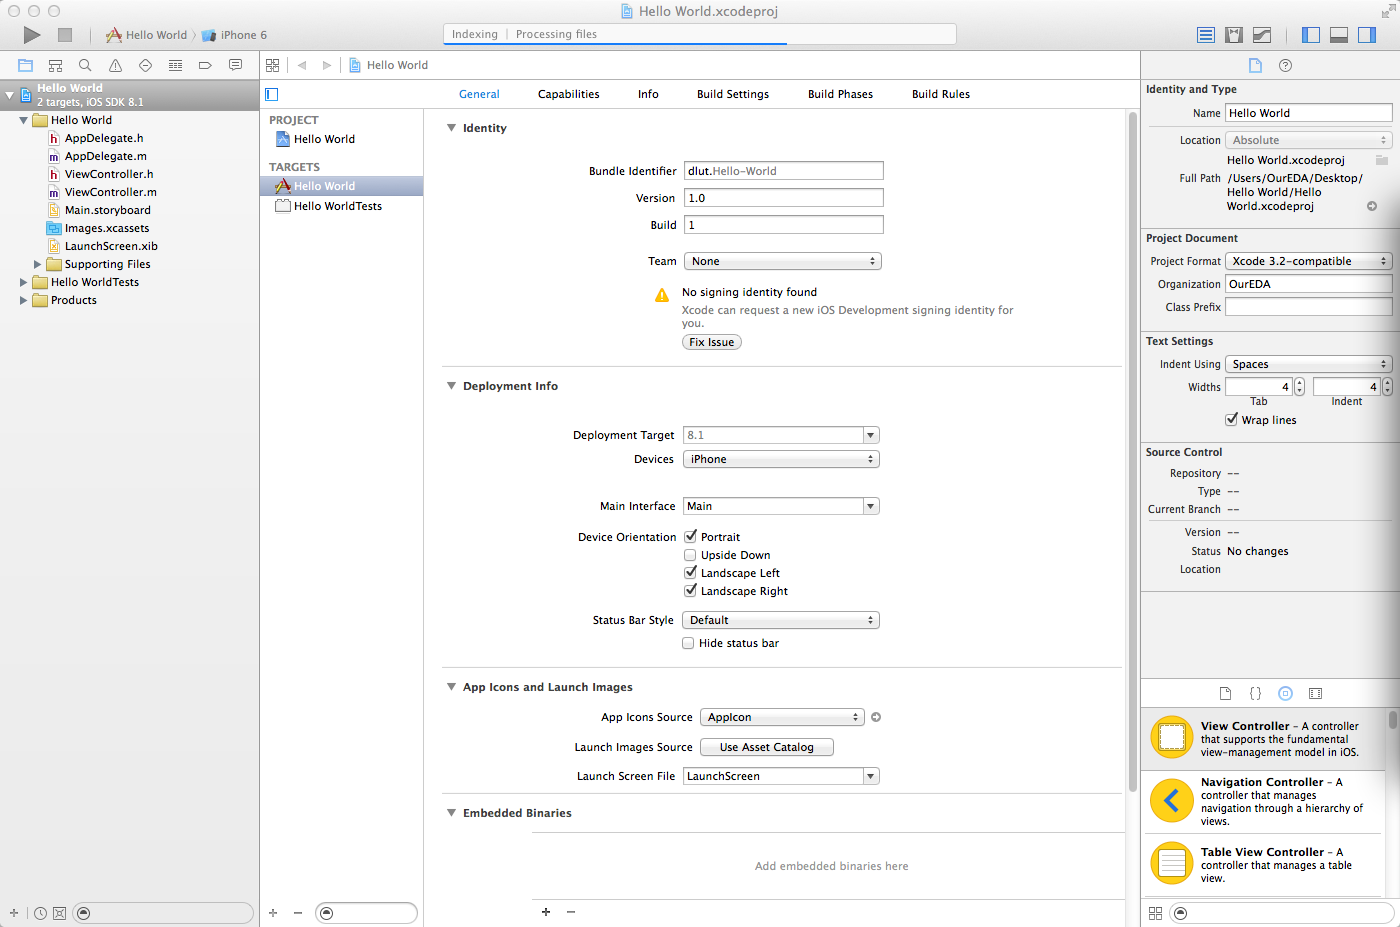Click Use Asset Catalog button

[x=767, y=747]
